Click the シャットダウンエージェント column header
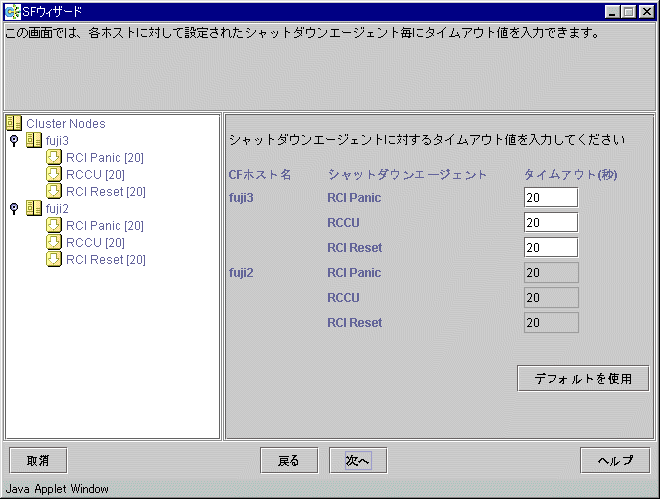 click(407, 175)
